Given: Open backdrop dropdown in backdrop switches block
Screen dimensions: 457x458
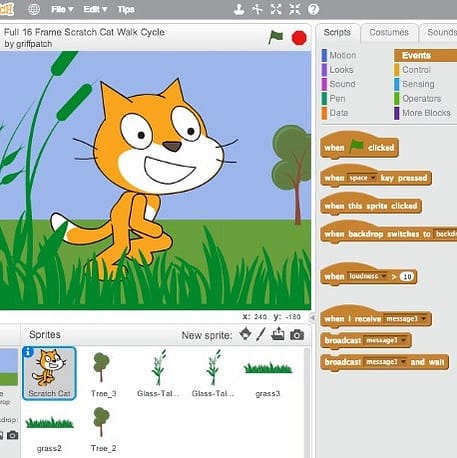Looking at the screenshot, I should (x=445, y=234).
